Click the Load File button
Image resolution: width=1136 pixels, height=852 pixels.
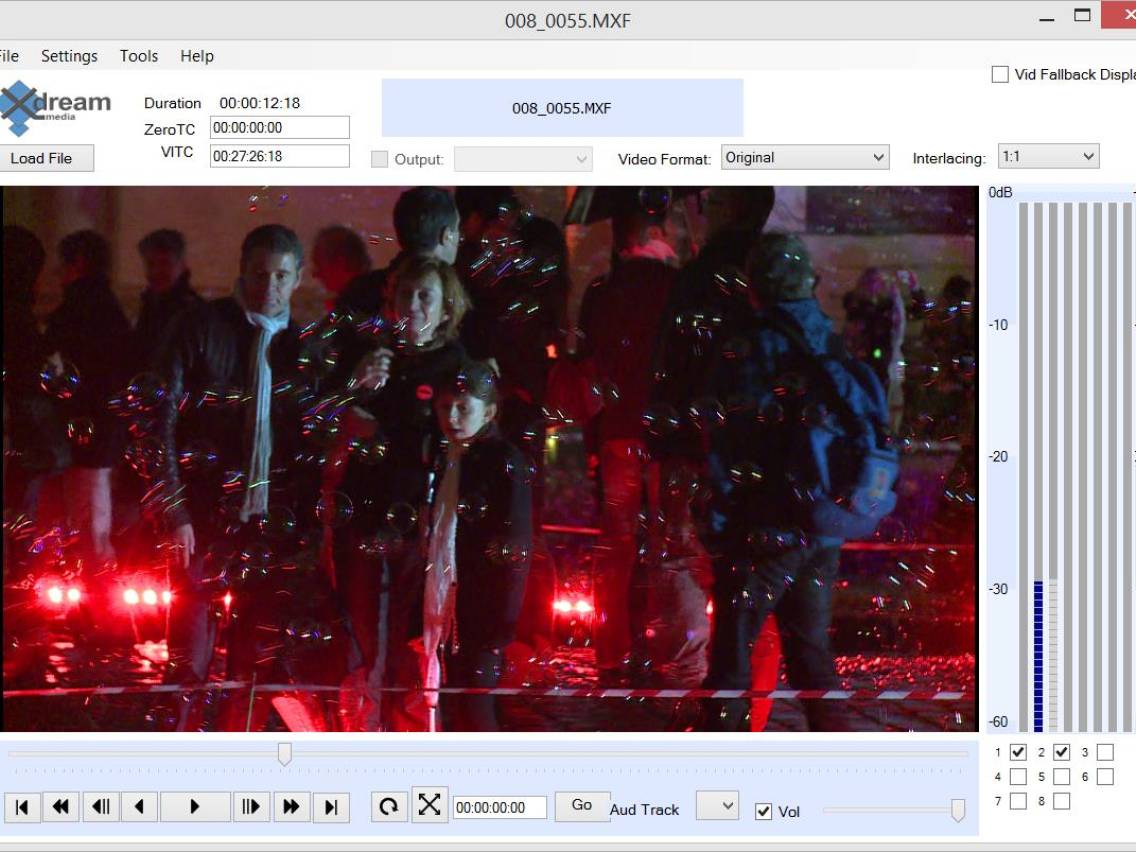[x=42, y=158]
